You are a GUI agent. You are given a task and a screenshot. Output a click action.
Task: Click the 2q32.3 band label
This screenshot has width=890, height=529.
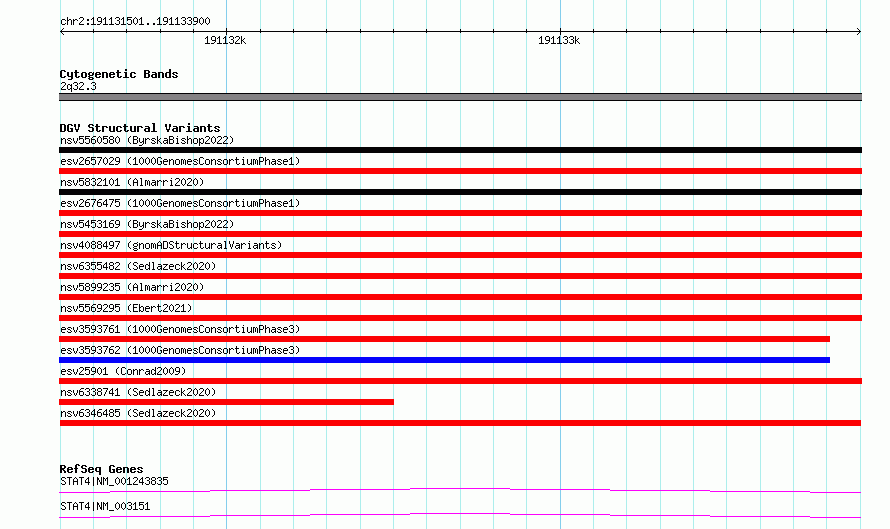point(78,86)
